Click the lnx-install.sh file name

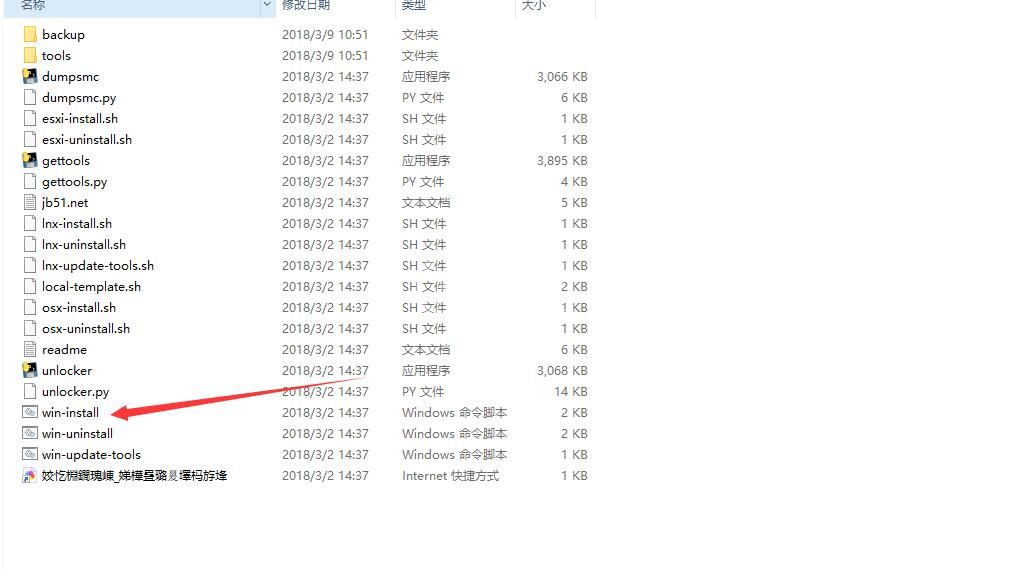[x=77, y=223]
